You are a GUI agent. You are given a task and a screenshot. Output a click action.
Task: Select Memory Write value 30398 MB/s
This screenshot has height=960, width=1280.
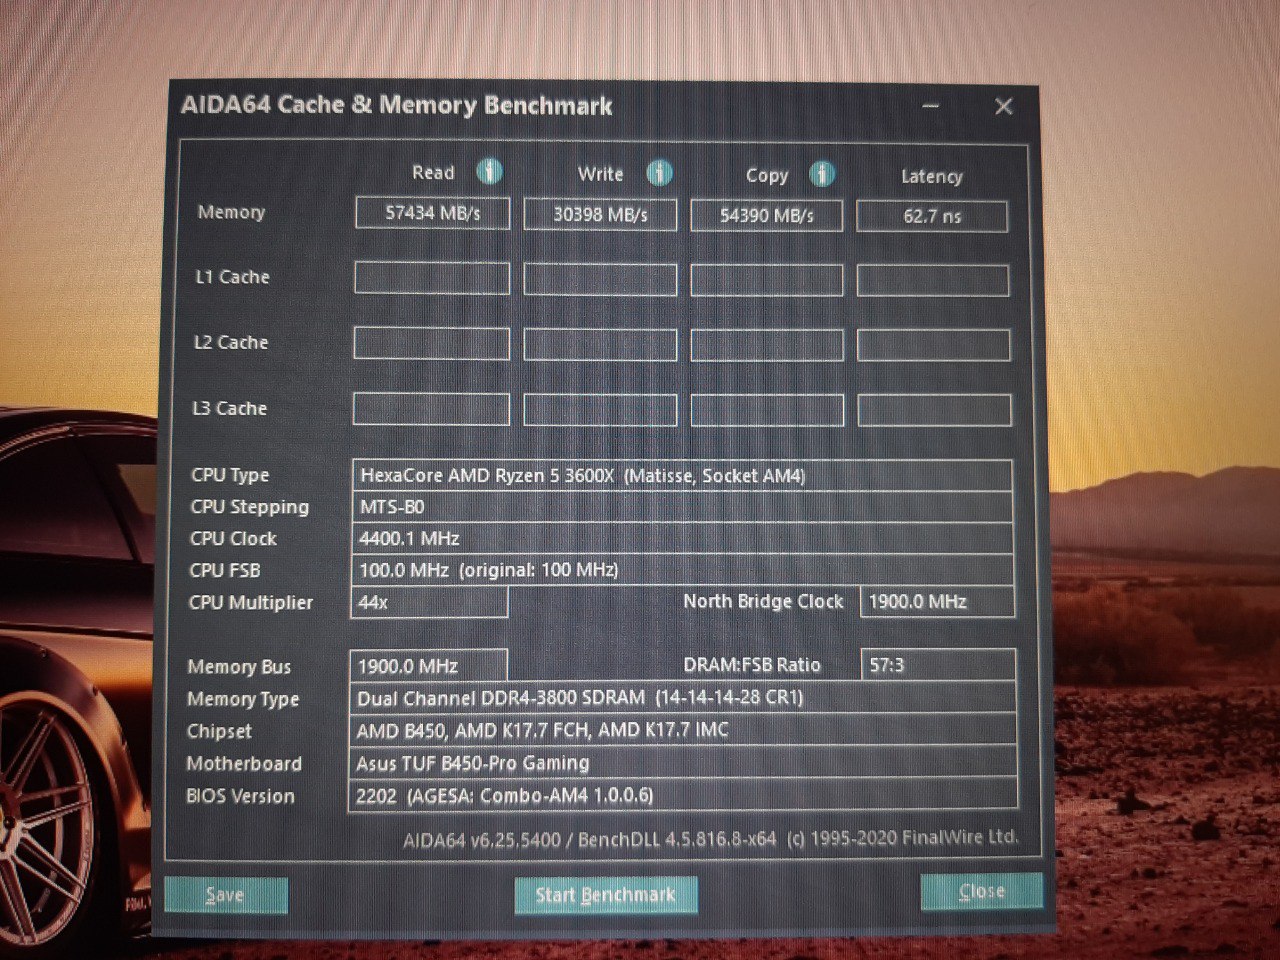click(x=600, y=214)
